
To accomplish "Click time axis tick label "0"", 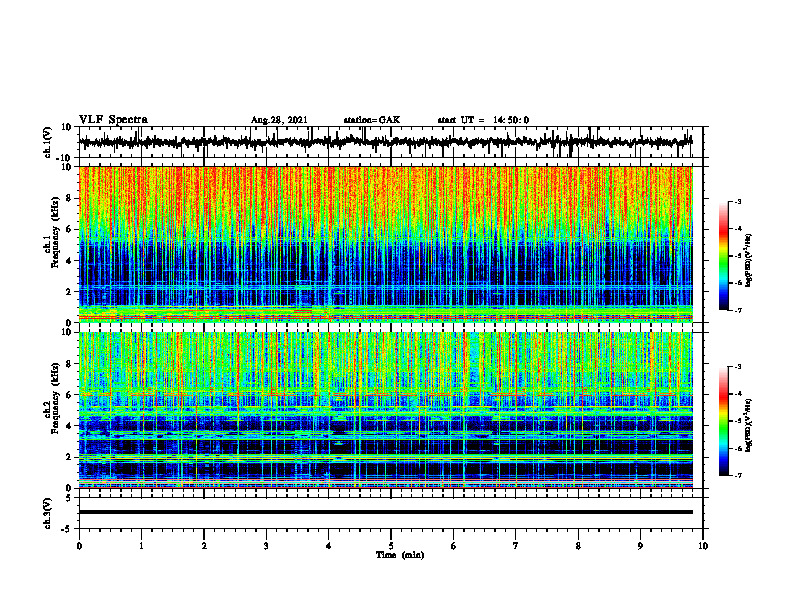I will click(79, 546).
